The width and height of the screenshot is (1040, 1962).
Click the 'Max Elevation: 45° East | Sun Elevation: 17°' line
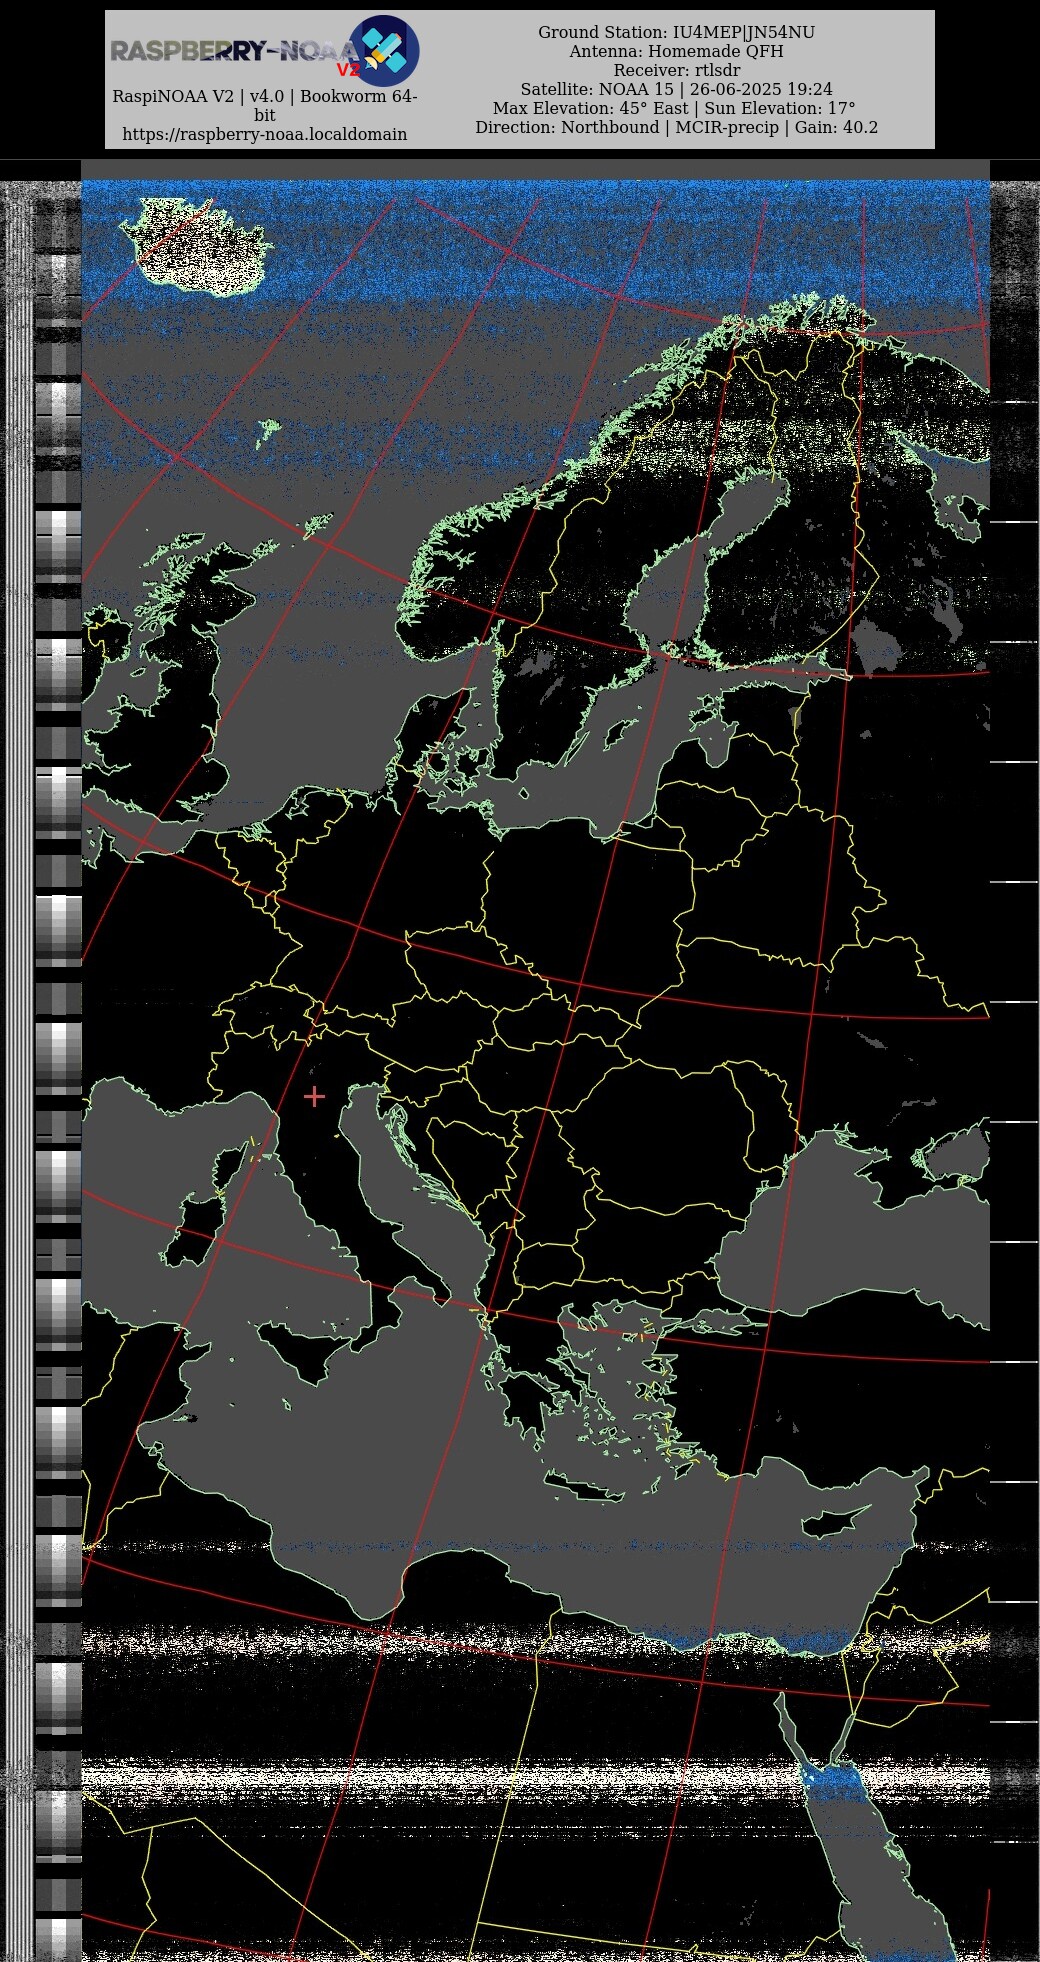point(675,108)
